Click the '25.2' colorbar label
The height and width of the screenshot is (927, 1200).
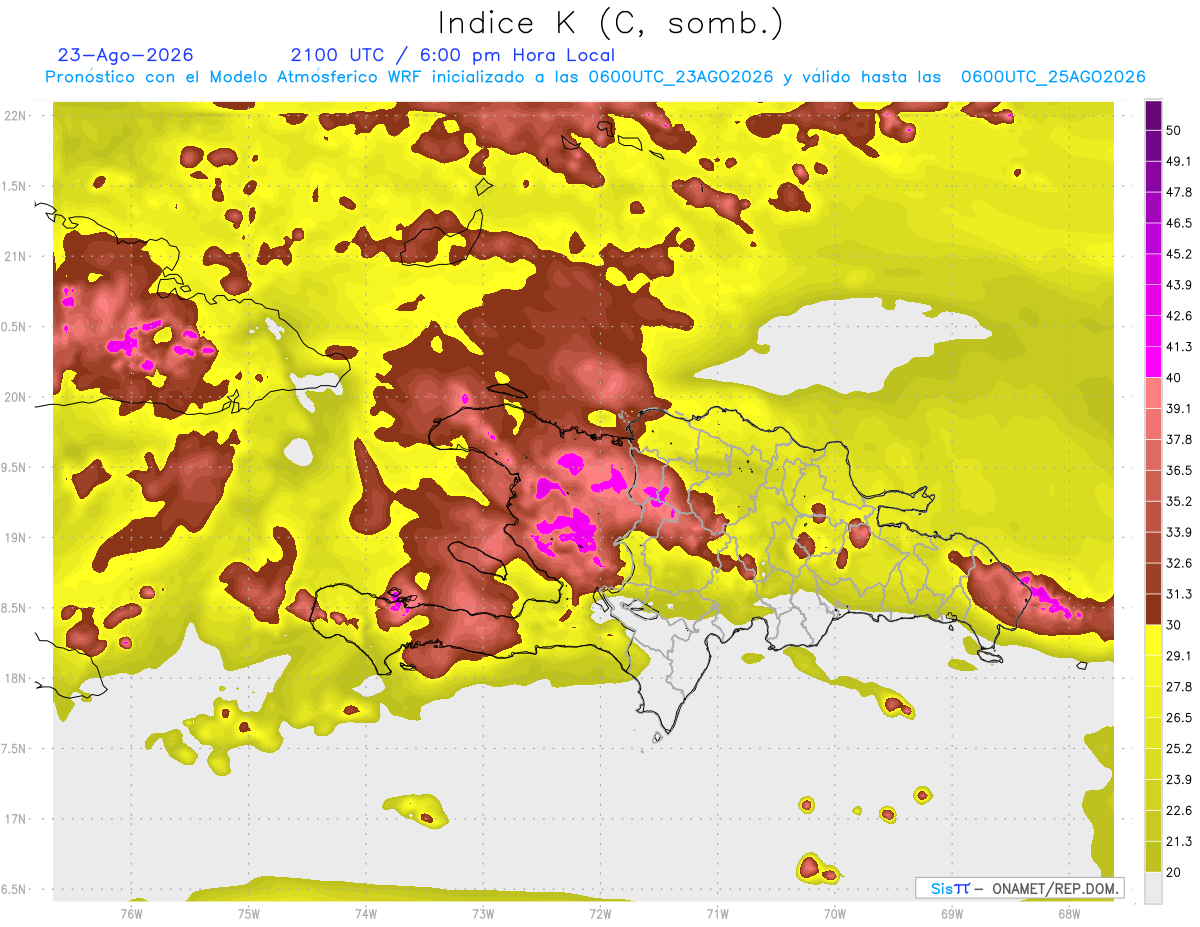[x=1179, y=749]
